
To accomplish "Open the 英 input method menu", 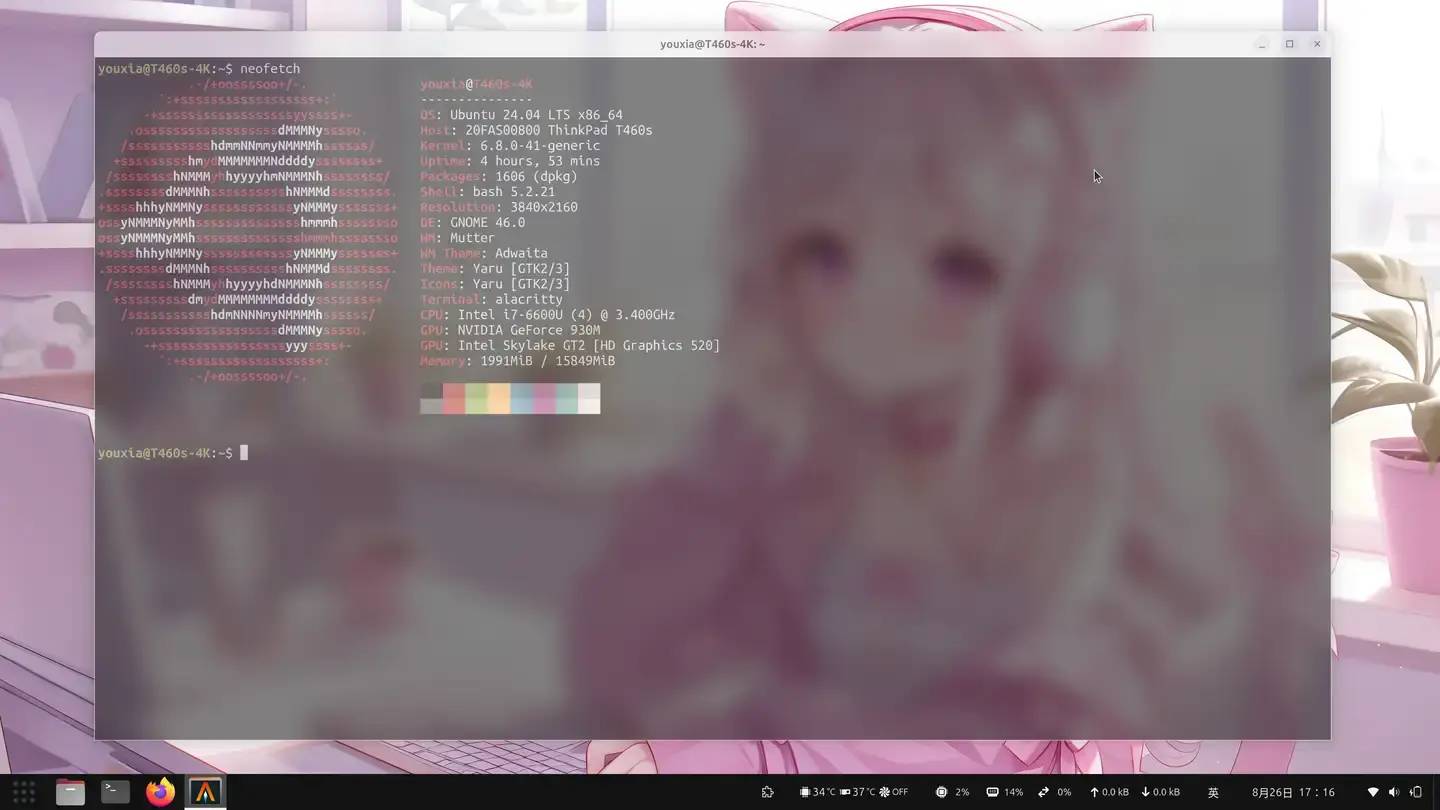I will point(1213,792).
